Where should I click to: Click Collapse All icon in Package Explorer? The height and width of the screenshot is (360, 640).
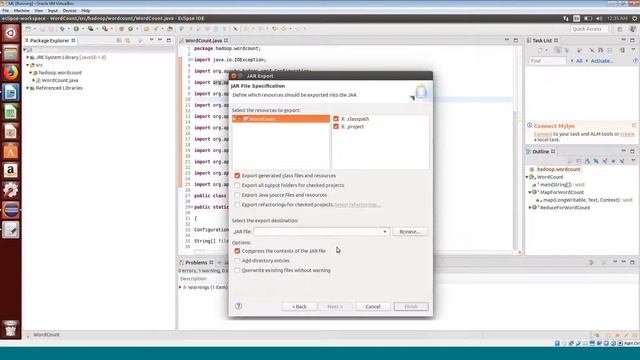point(119,40)
